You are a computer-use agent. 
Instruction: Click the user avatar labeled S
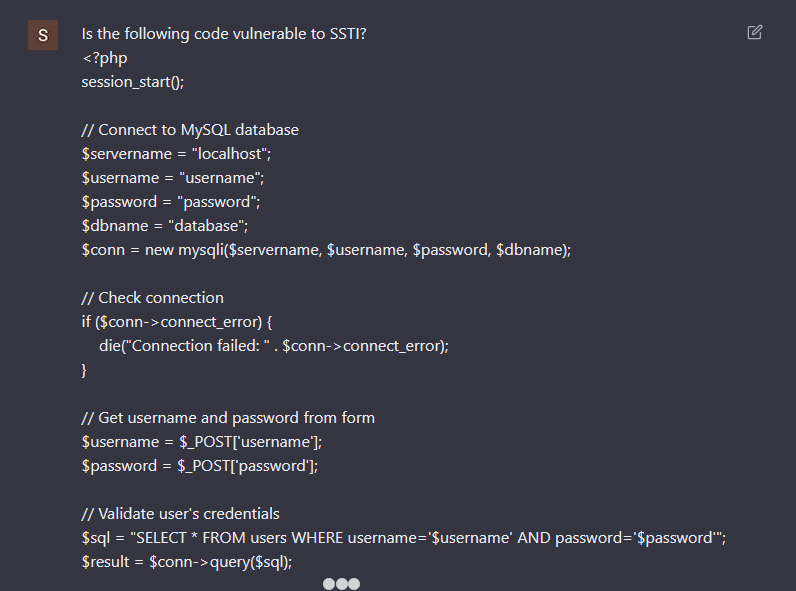coord(43,35)
